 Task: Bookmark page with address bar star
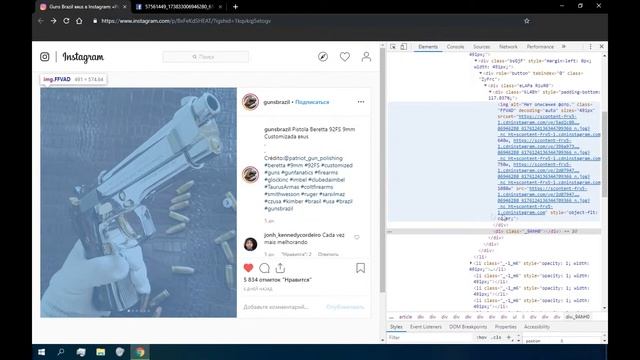(x=527, y=21)
